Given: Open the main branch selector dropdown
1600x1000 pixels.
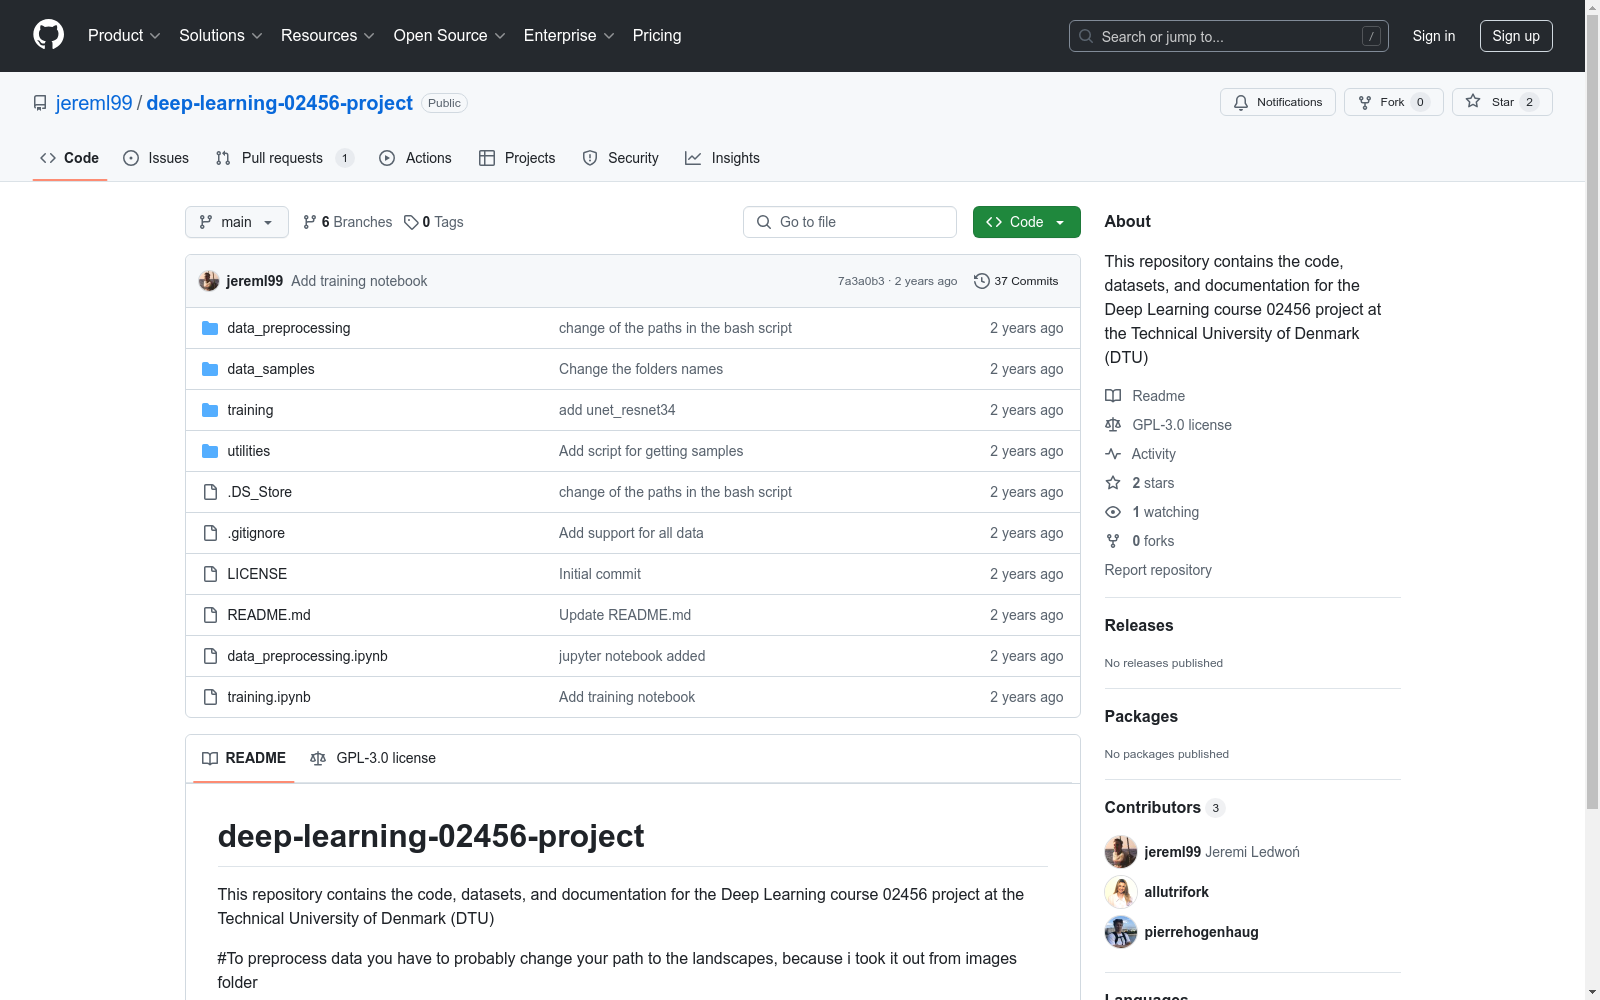Looking at the screenshot, I should [x=237, y=222].
